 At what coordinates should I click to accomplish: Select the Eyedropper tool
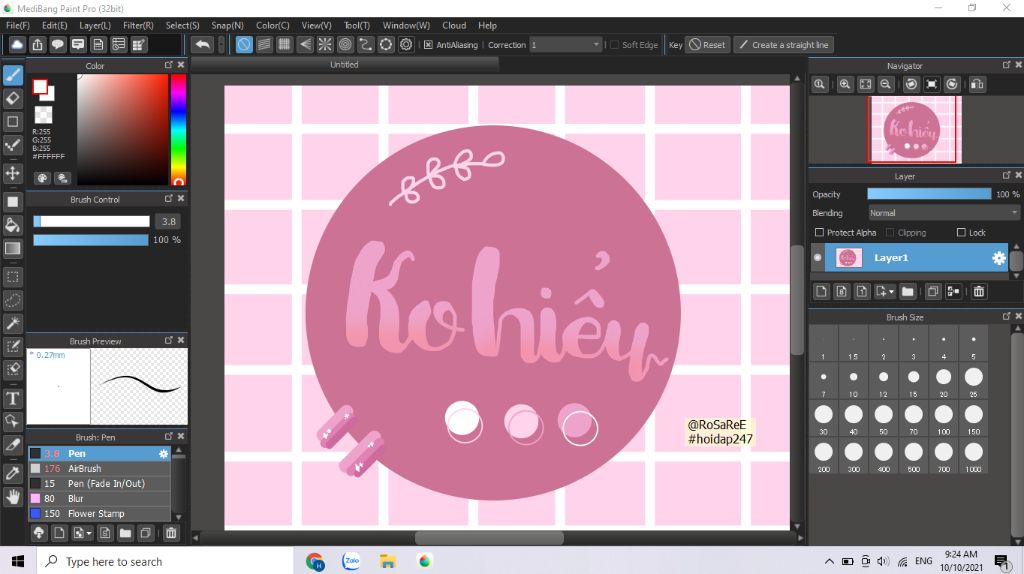(12, 473)
